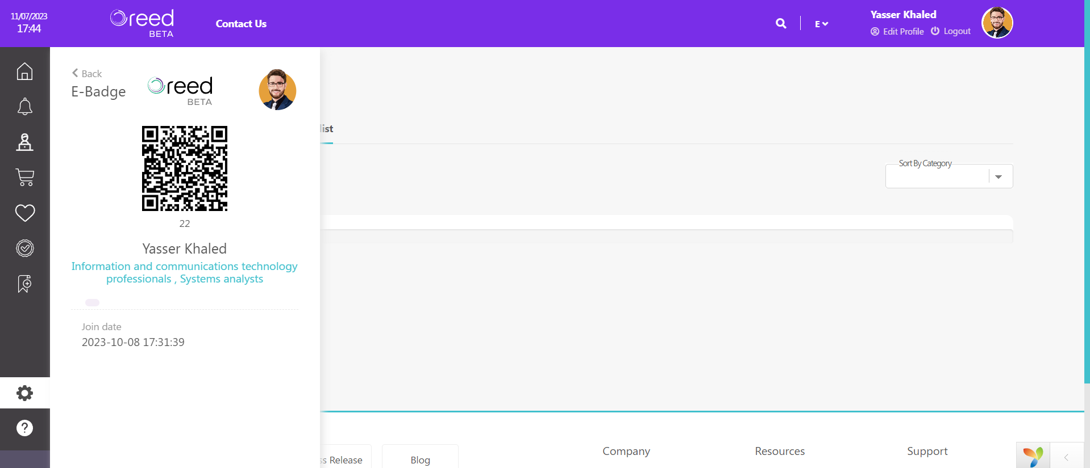
Task: Click the exhibitor stamp sidebar icon
Action: [x=24, y=142]
